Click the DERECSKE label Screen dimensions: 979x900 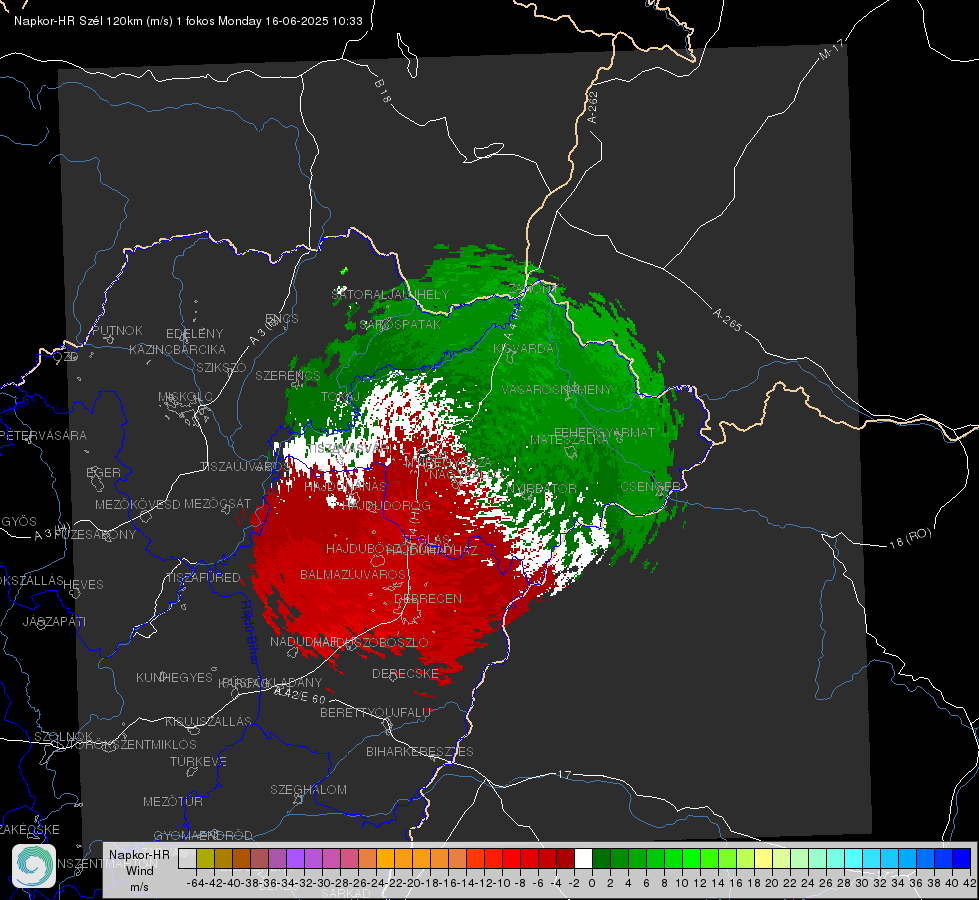tap(405, 673)
